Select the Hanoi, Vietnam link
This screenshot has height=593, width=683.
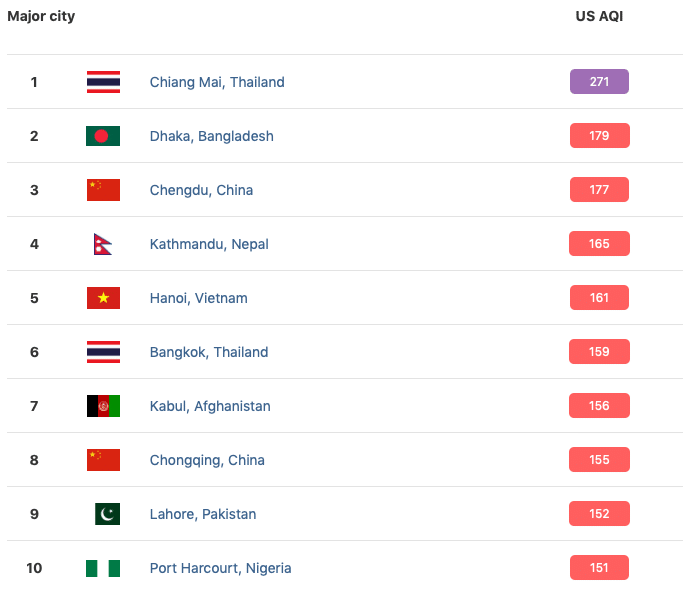[x=199, y=298]
